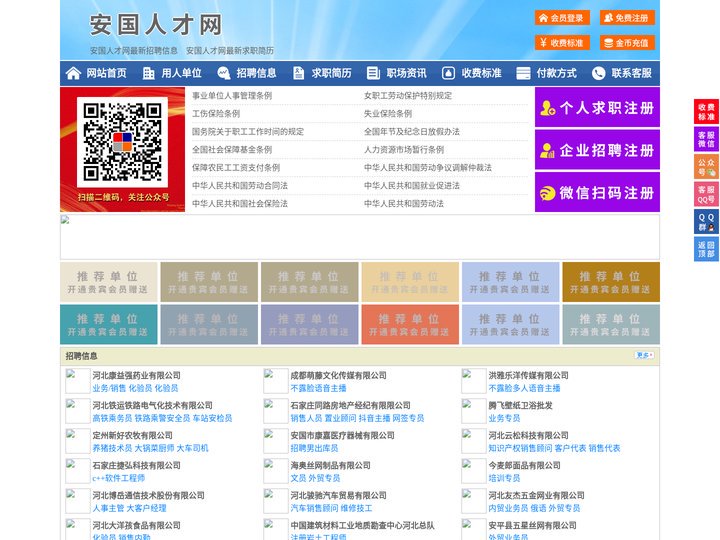This screenshot has width=720, height=540.
Task: Click the brown 推荐单位 tile in the first row
Action: 611,282
